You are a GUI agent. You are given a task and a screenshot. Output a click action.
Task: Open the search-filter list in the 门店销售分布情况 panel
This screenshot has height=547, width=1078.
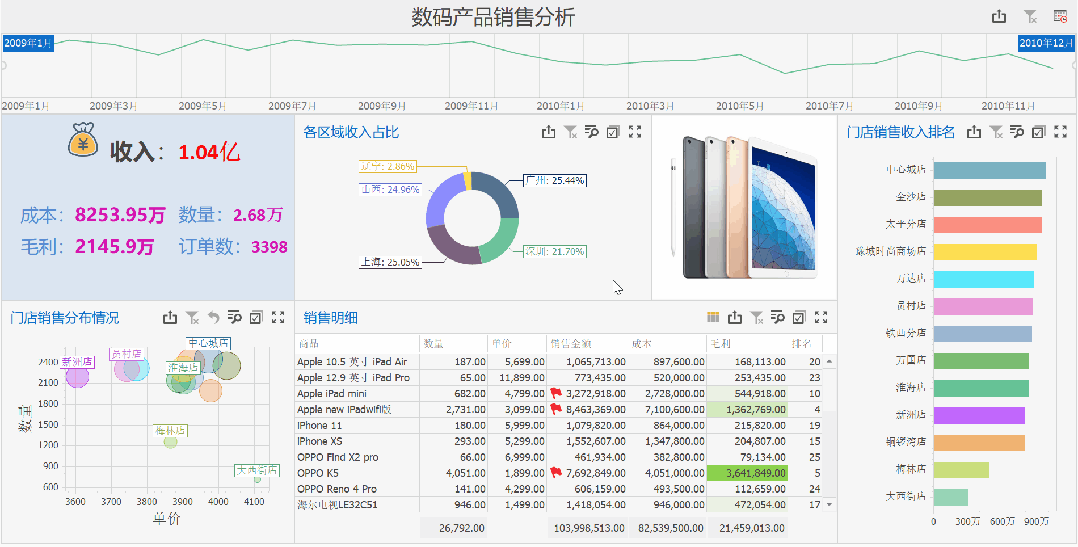234,318
